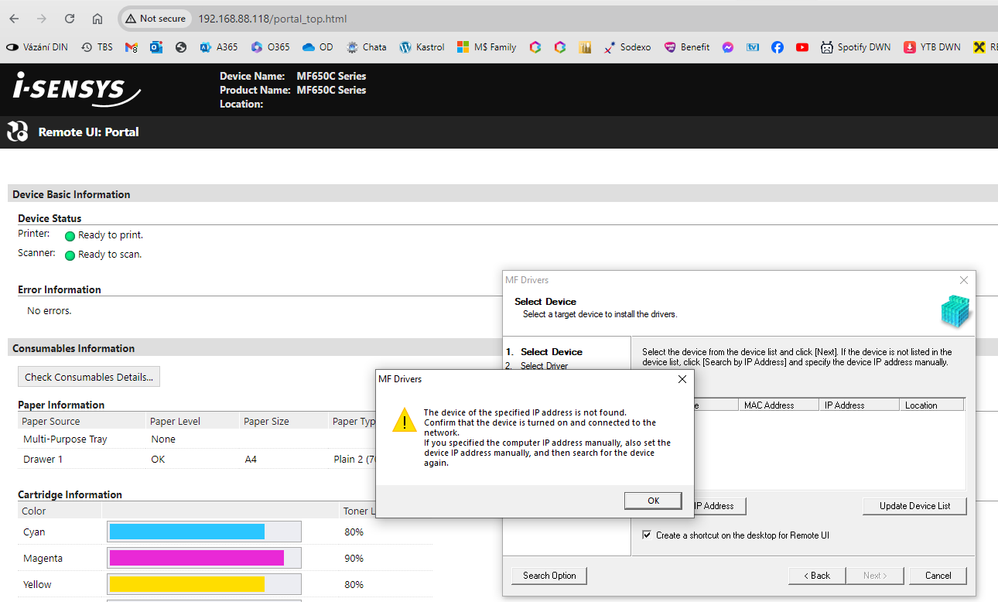The image size is (998, 602).
Task: Click Check Consumables Details button
Action: 89,377
